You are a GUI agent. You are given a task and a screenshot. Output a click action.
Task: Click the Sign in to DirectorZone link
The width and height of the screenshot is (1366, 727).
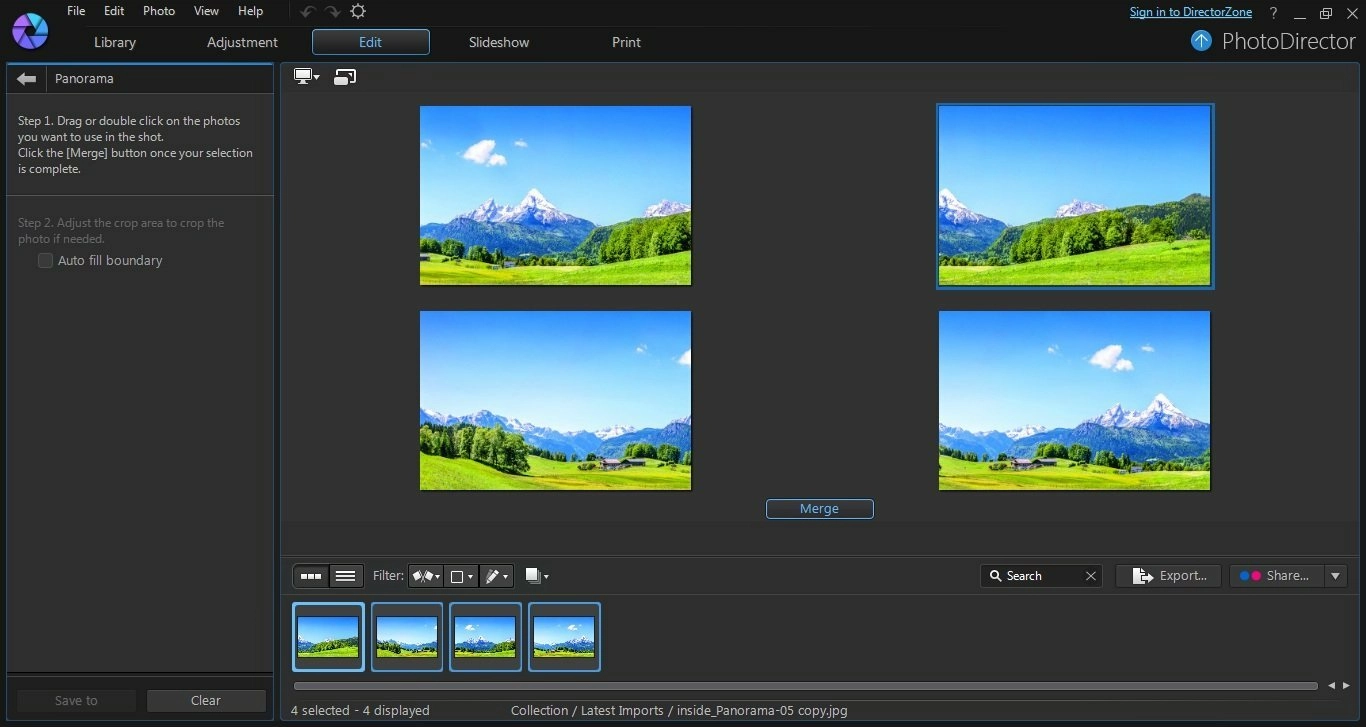click(1190, 12)
